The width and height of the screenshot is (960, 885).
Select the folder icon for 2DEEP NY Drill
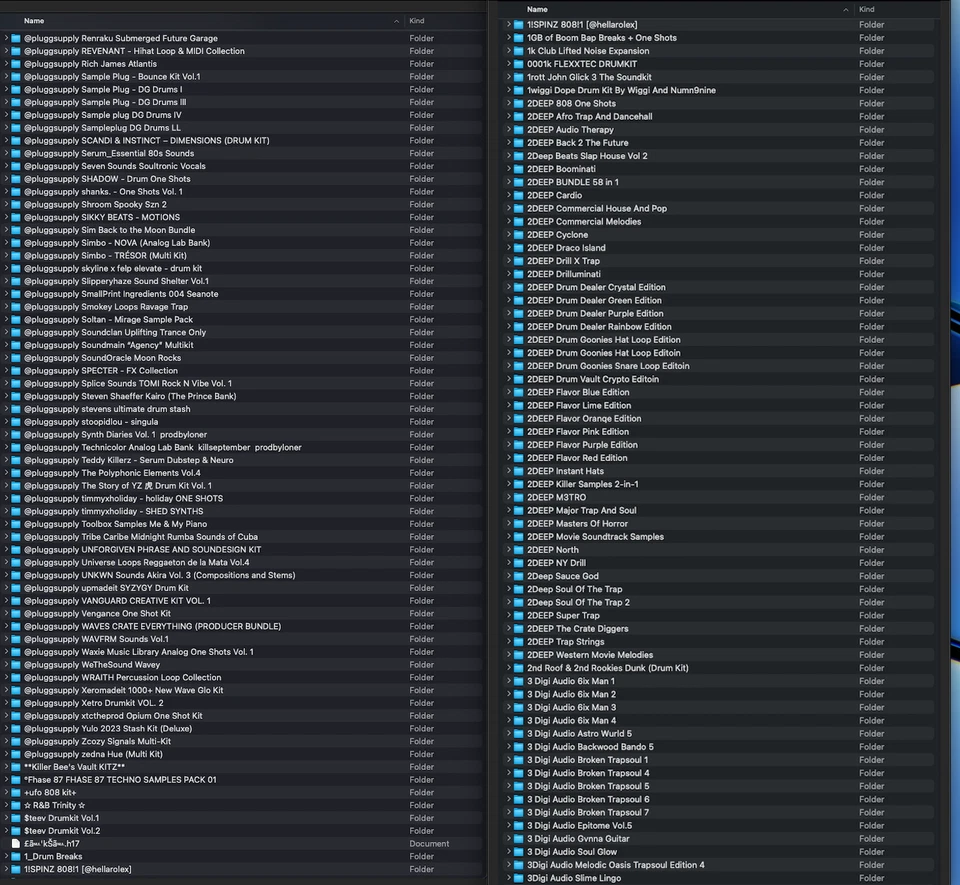519,563
